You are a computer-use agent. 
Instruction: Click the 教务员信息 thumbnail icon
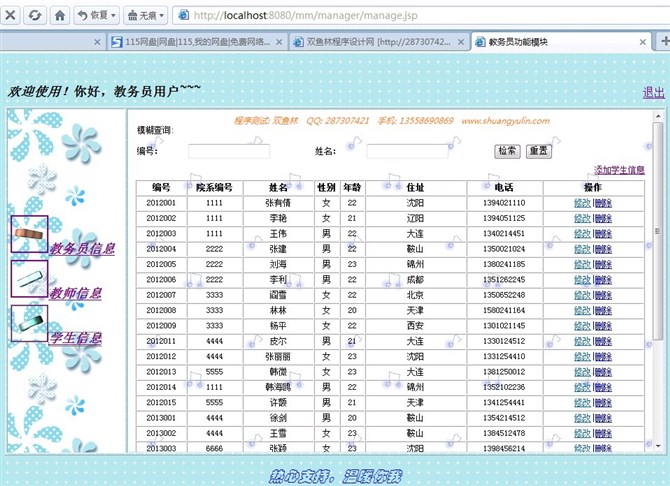(x=29, y=234)
